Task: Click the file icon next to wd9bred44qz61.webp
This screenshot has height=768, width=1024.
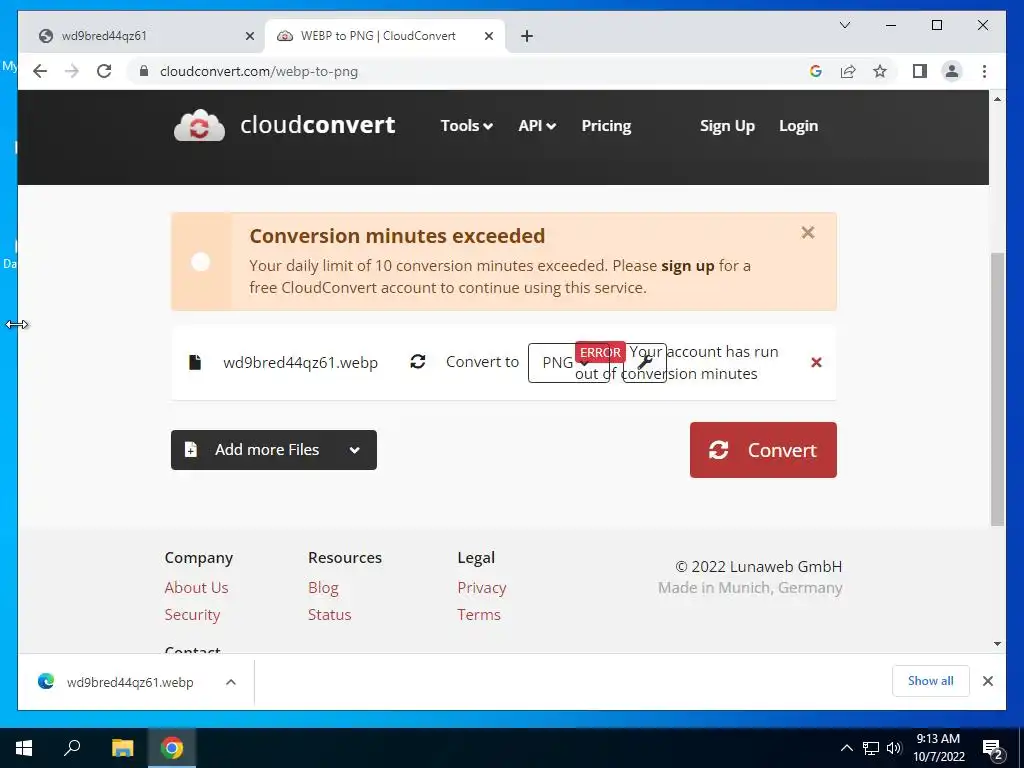Action: [x=195, y=362]
